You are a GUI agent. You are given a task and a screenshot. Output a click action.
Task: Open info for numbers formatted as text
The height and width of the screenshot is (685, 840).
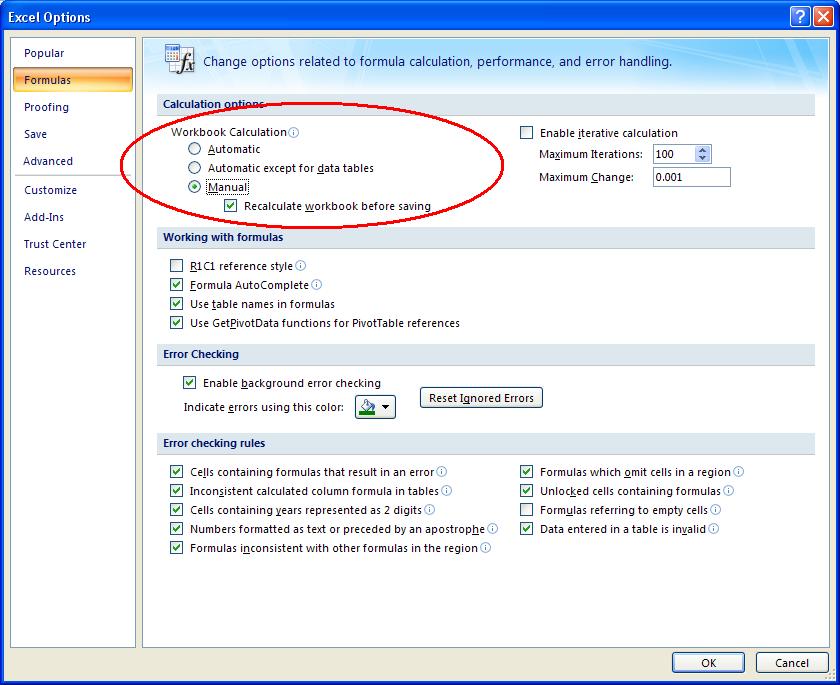(x=492, y=529)
